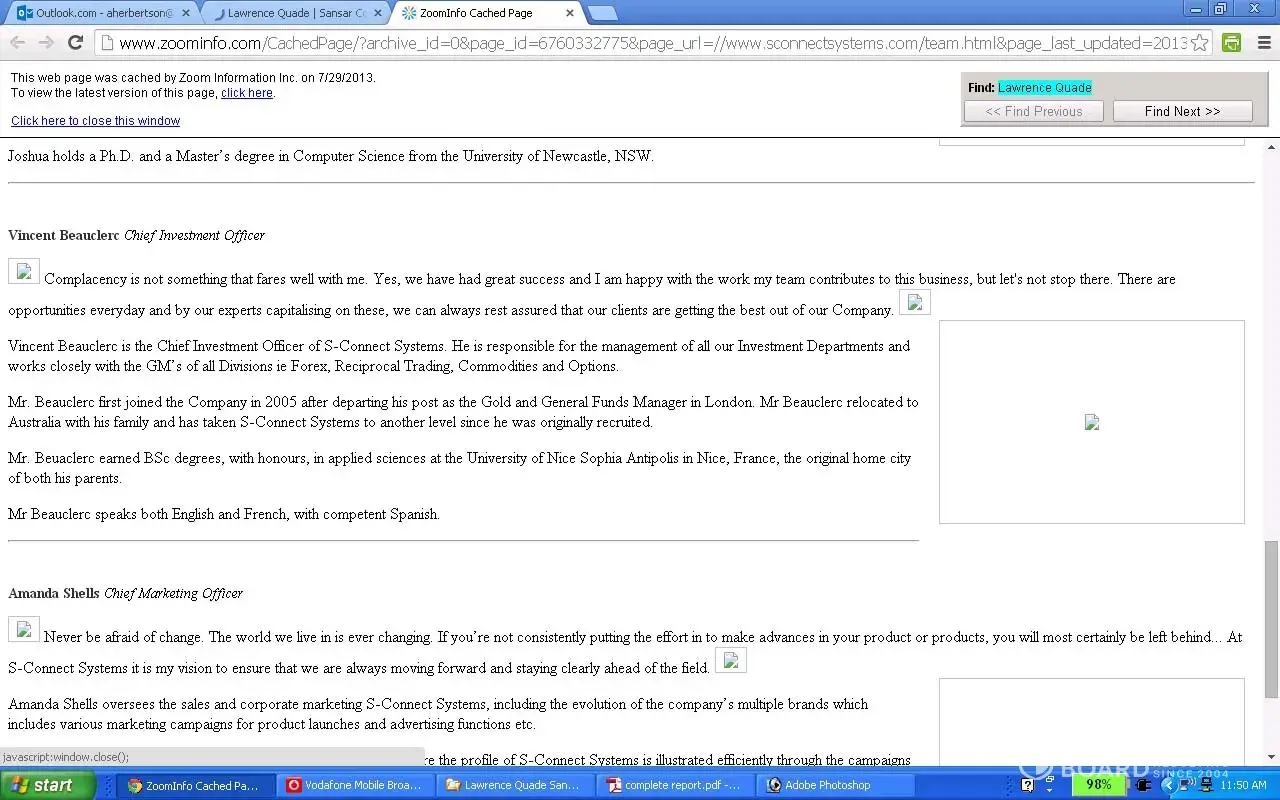Screen dimensions: 1280x800
Task: Open the green extension icon beside the star
Action: tap(1232, 43)
